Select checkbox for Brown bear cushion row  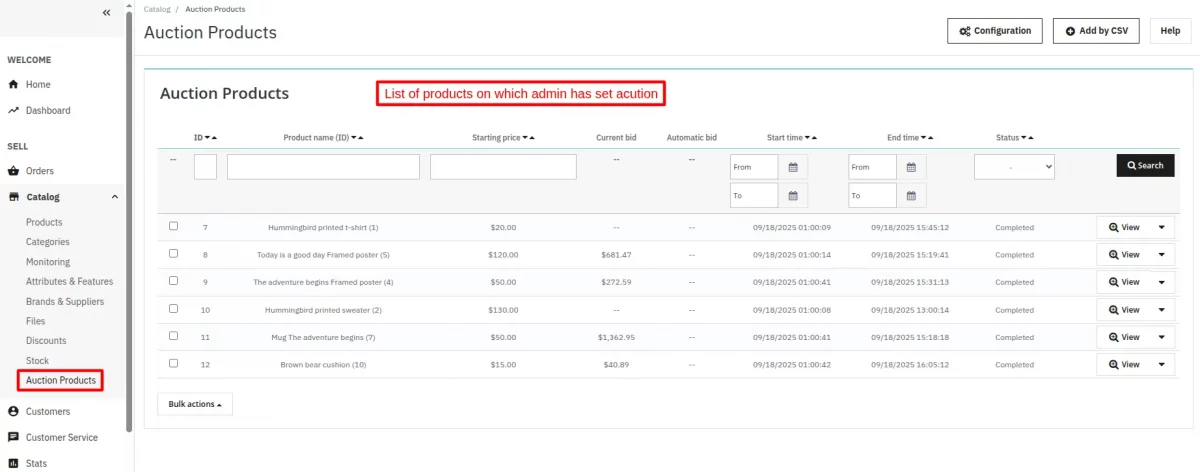click(173, 363)
